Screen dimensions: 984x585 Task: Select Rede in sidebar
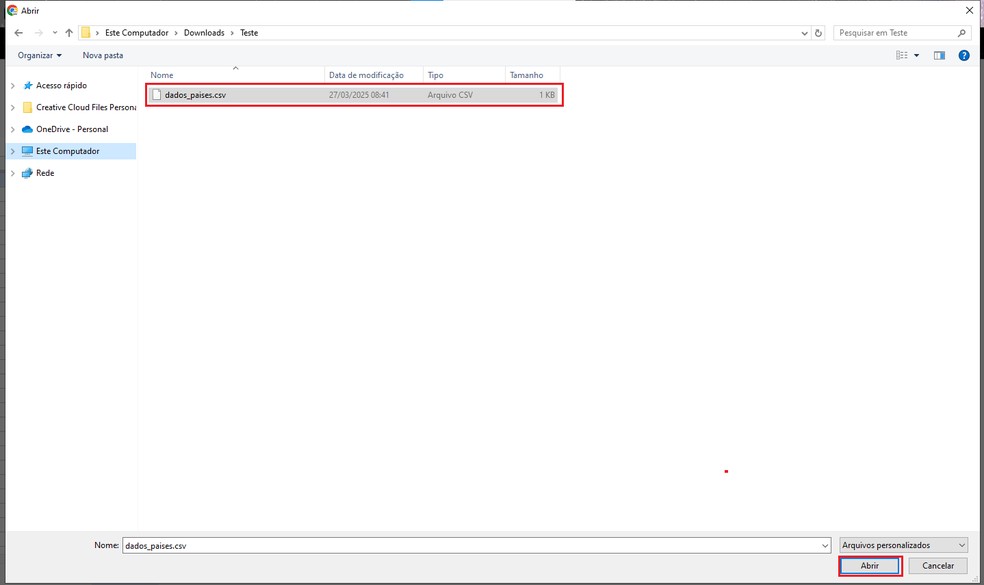click(x=45, y=173)
